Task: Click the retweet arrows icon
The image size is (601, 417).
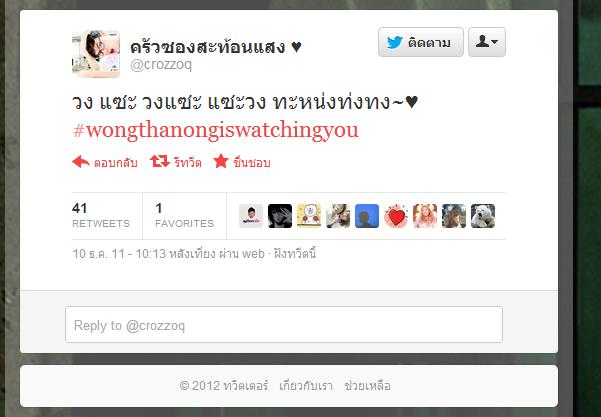Action: (x=160, y=161)
